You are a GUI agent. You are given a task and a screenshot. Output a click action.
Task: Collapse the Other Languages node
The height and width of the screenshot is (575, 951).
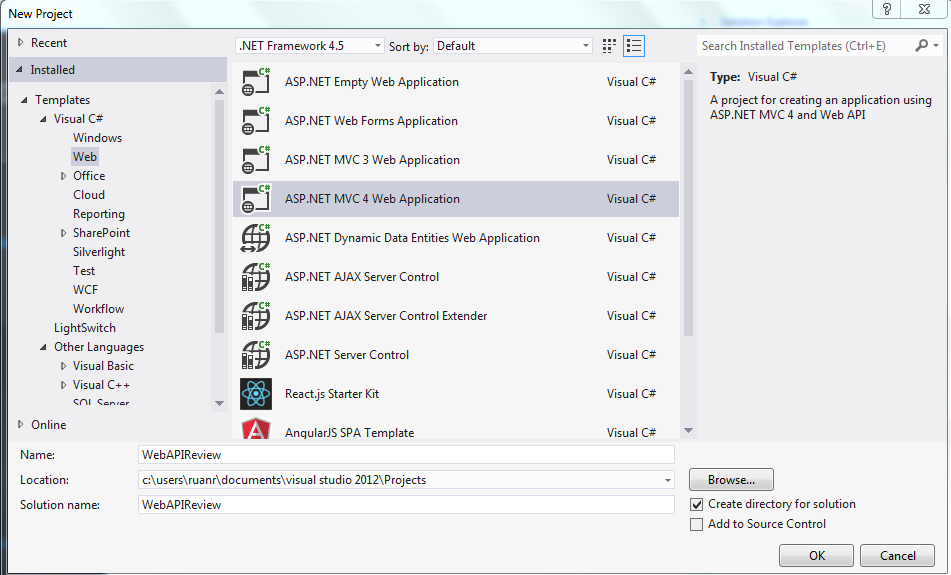(x=43, y=347)
